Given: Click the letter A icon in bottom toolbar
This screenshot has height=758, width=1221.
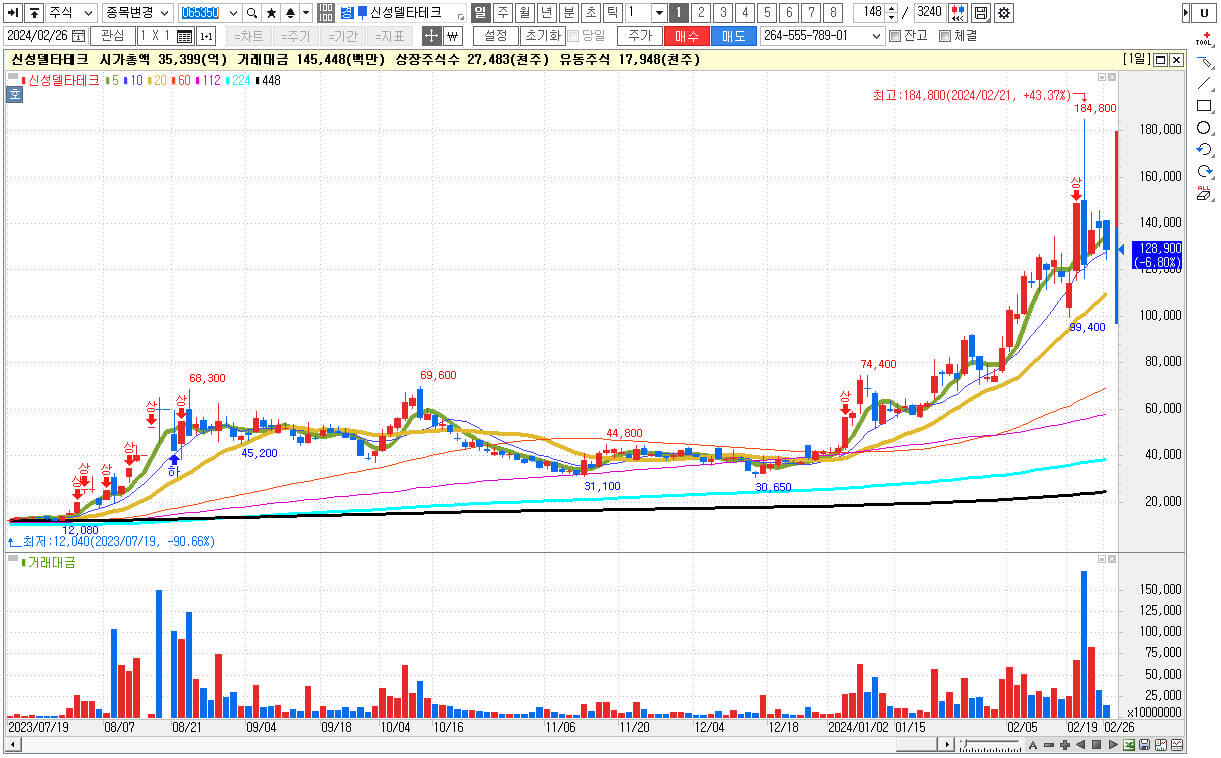Looking at the screenshot, I should click(x=1033, y=745).
